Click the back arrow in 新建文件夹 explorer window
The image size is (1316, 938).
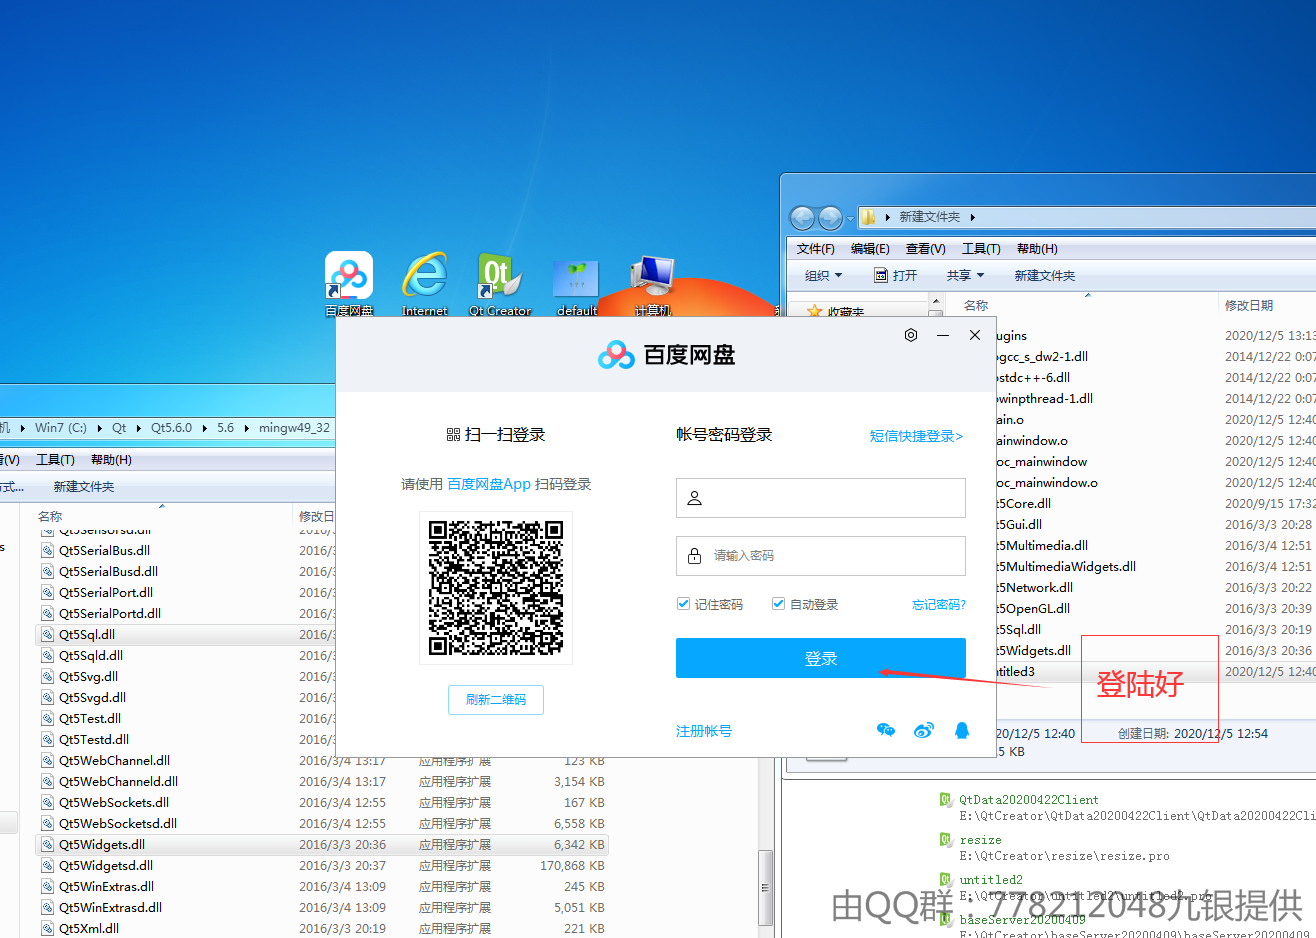click(802, 217)
